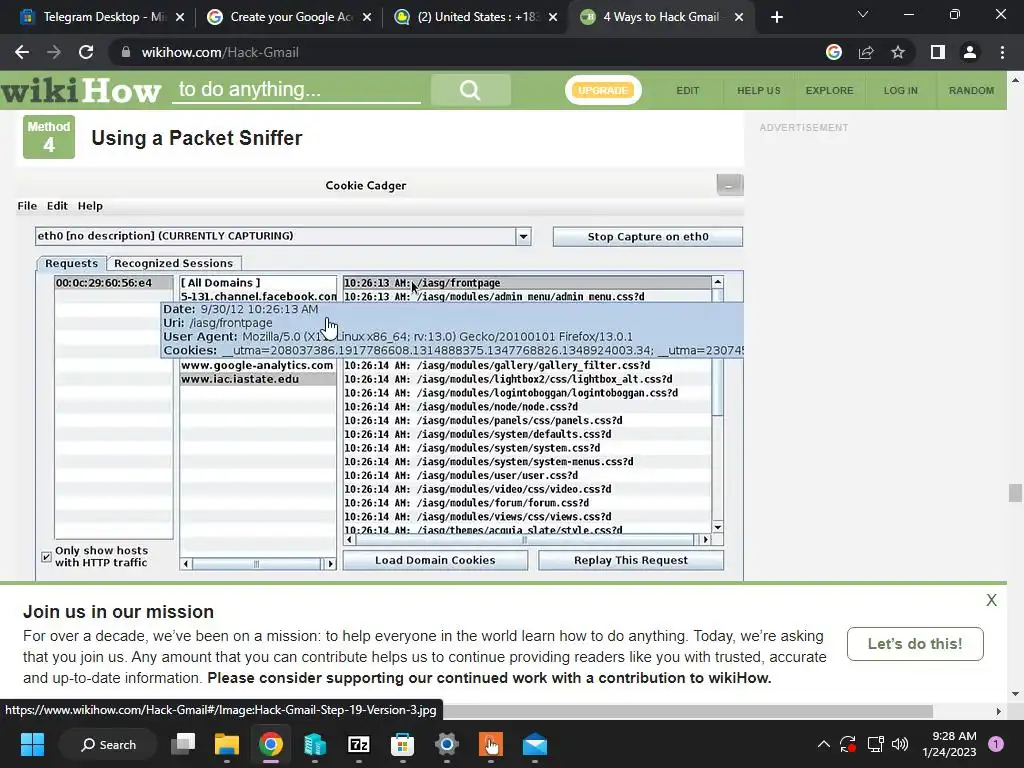Click the page vertical scrollbar thumb
1024x768 pixels.
(x=1015, y=492)
